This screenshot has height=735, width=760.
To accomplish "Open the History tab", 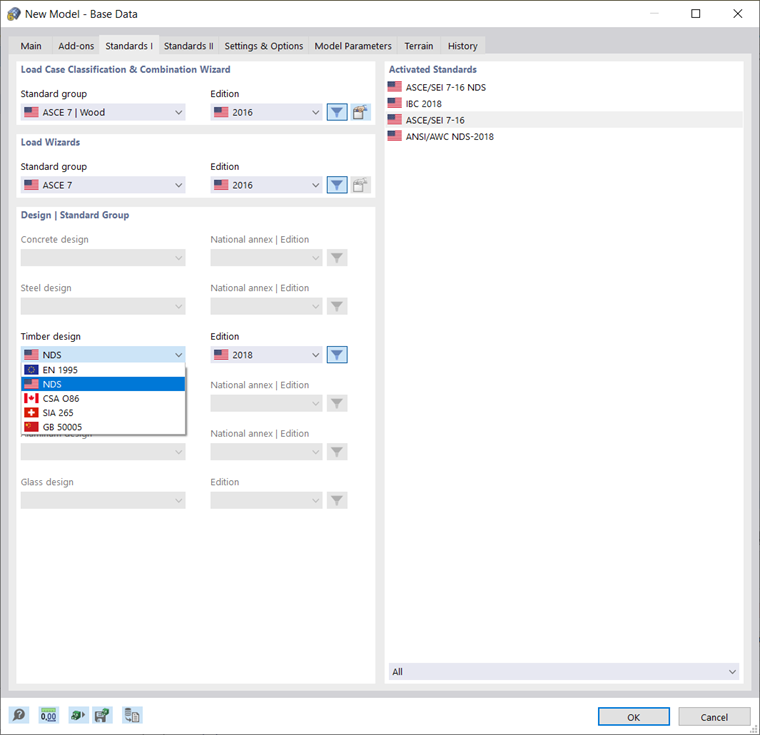I will (462, 46).
